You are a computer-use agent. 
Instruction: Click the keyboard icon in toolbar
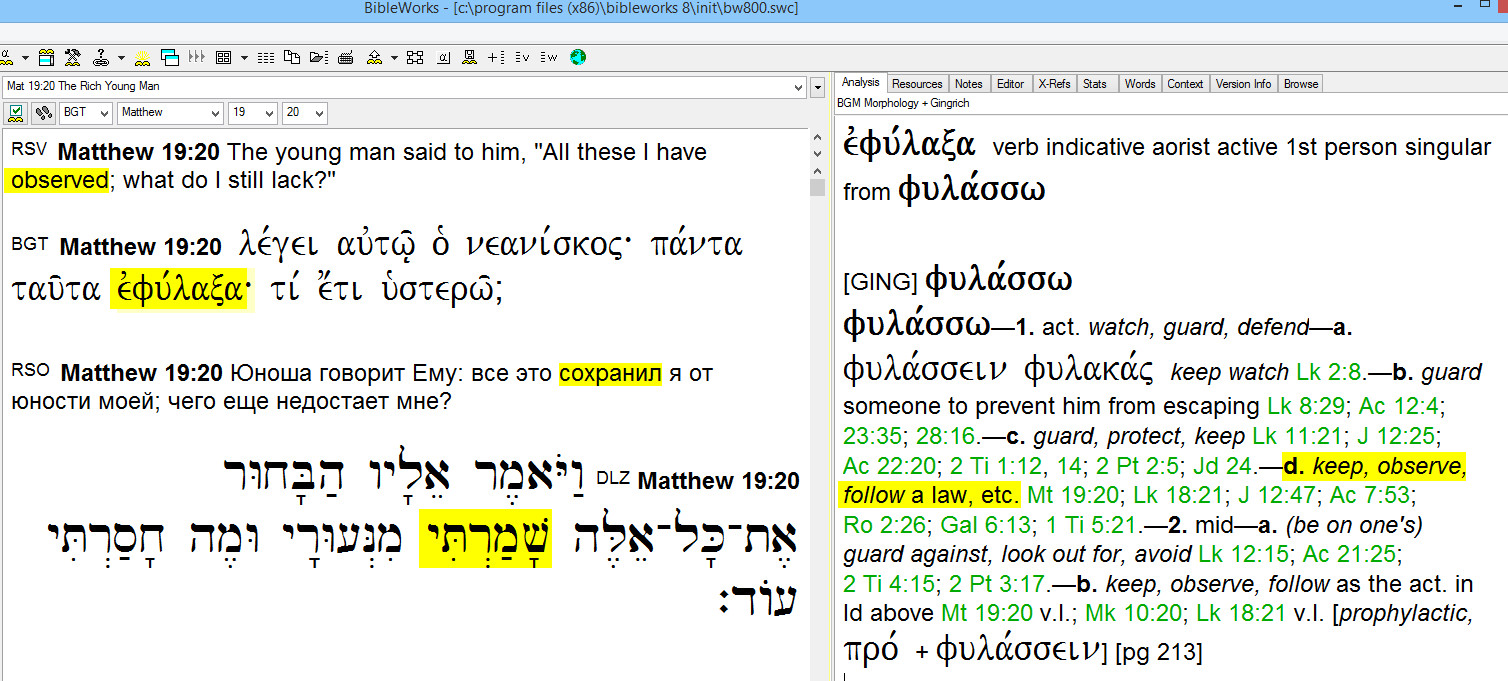[x=345, y=57]
